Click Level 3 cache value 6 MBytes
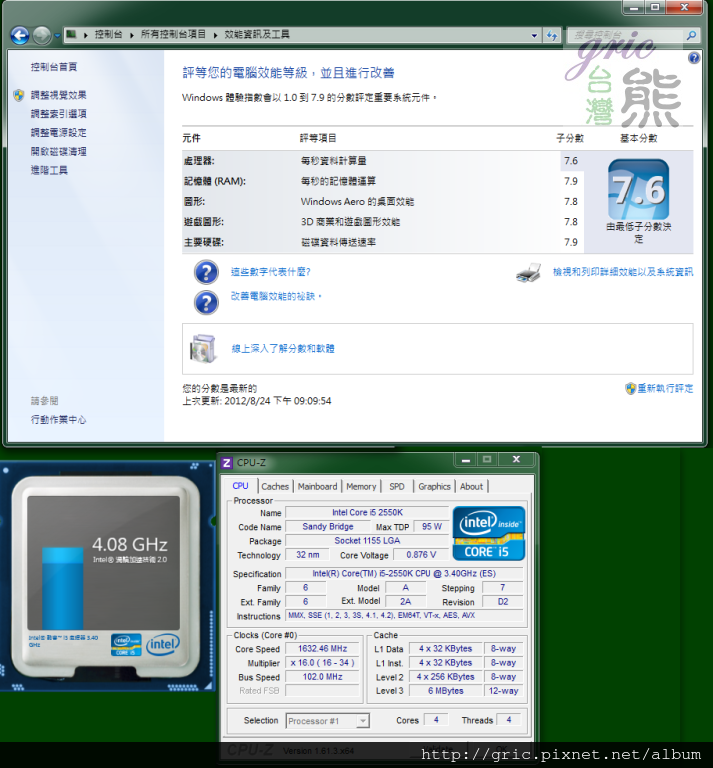 (446, 691)
